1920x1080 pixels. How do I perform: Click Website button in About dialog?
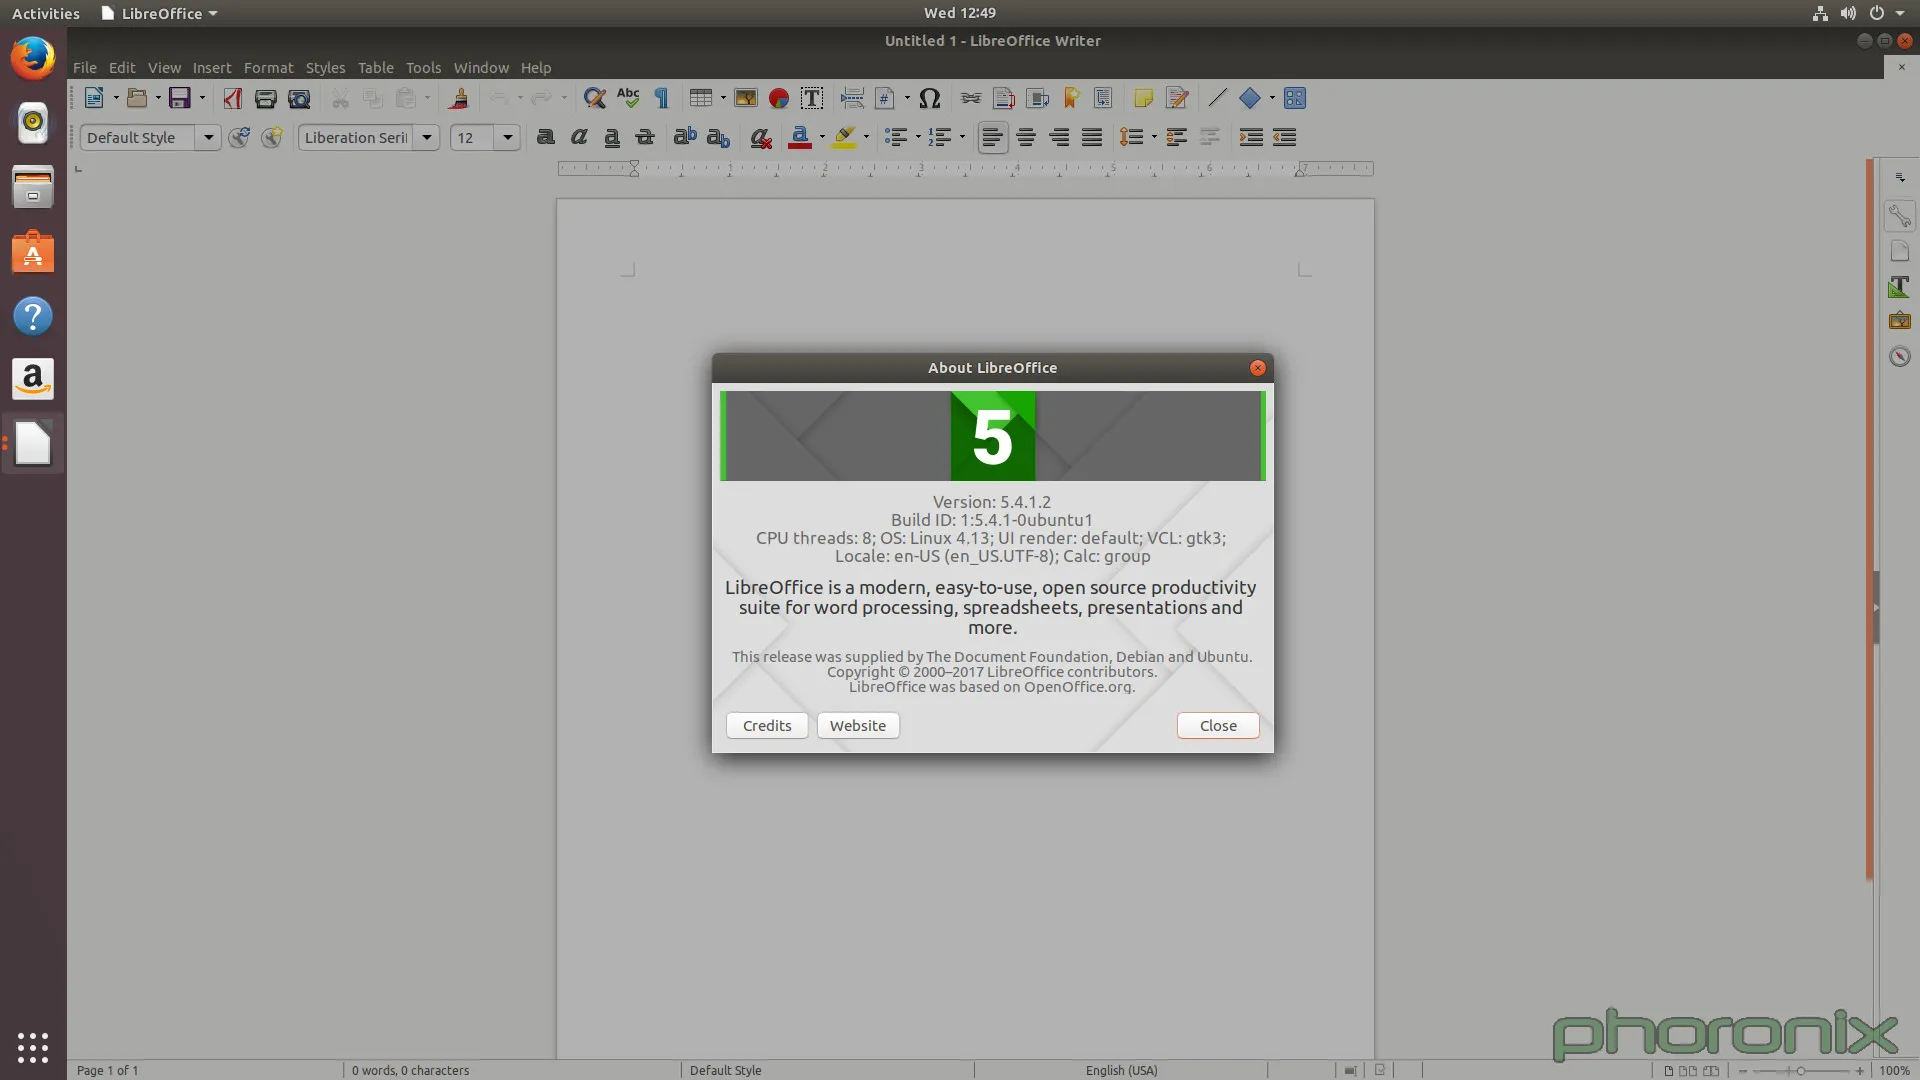coord(858,726)
